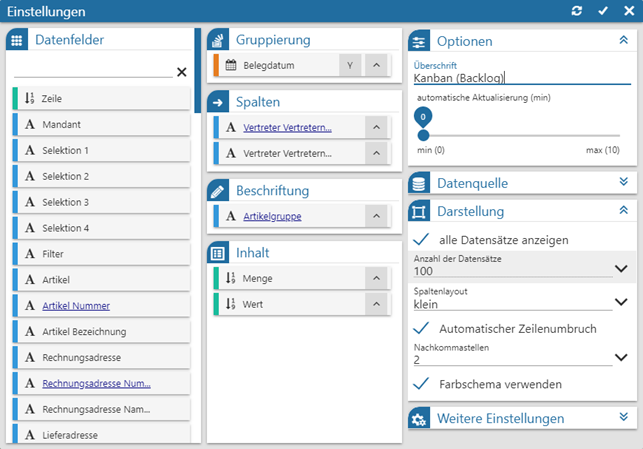The image size is (643, 449).
Task: Clear the Datenfelder search with X icon
Action: [181, 72]
